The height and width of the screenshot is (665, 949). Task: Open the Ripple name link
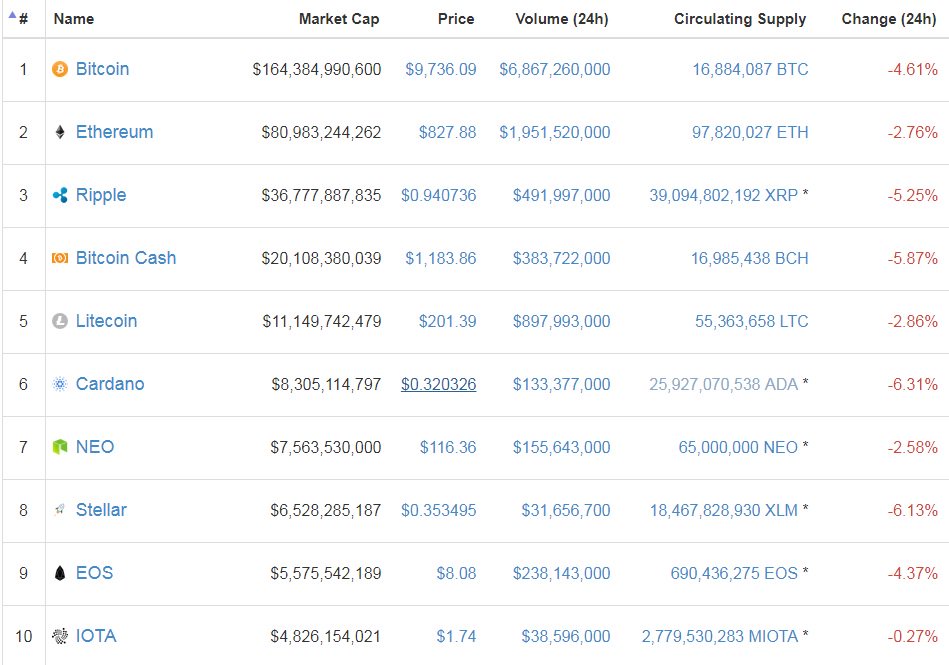coord(101,195)
